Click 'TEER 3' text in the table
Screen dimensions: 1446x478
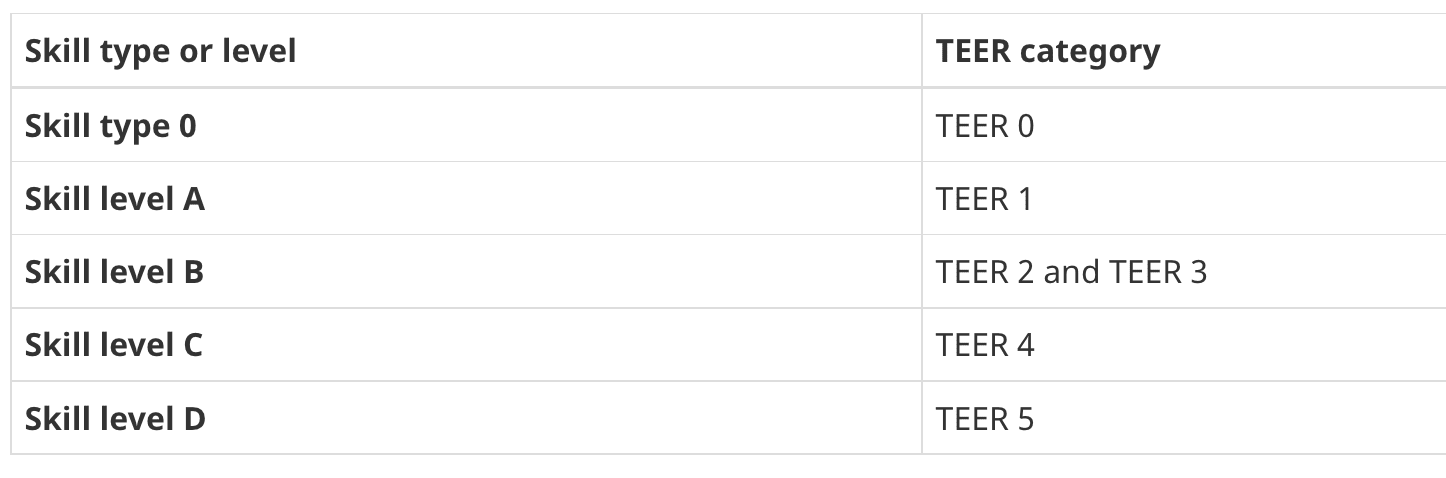tap(1158, 272)
